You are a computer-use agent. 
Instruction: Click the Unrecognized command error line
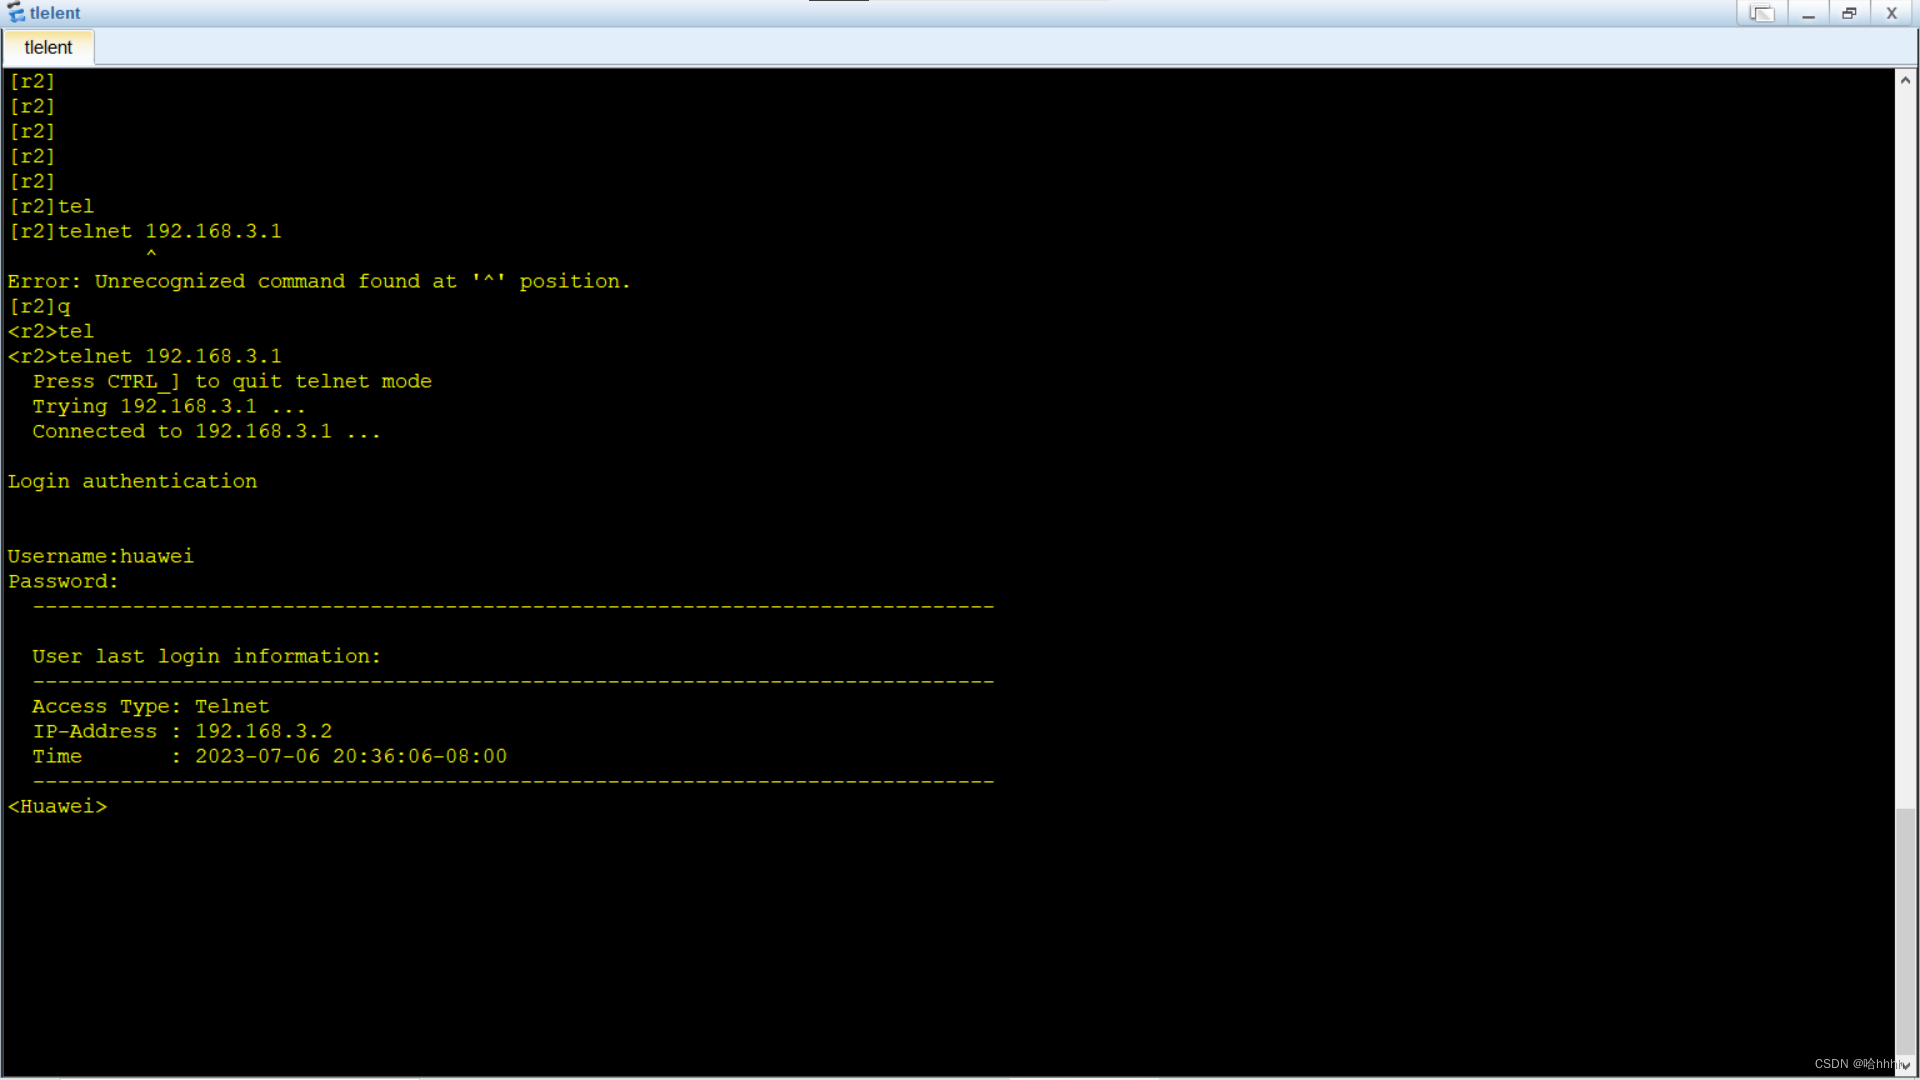coord(319,281)
